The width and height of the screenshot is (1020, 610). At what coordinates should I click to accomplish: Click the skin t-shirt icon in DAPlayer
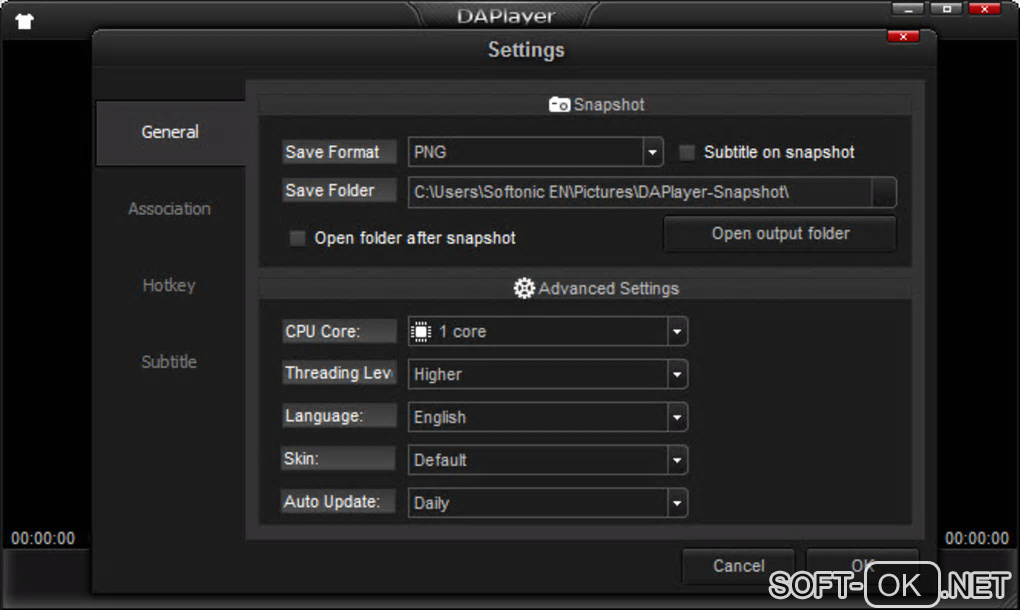tap(25, 21)
